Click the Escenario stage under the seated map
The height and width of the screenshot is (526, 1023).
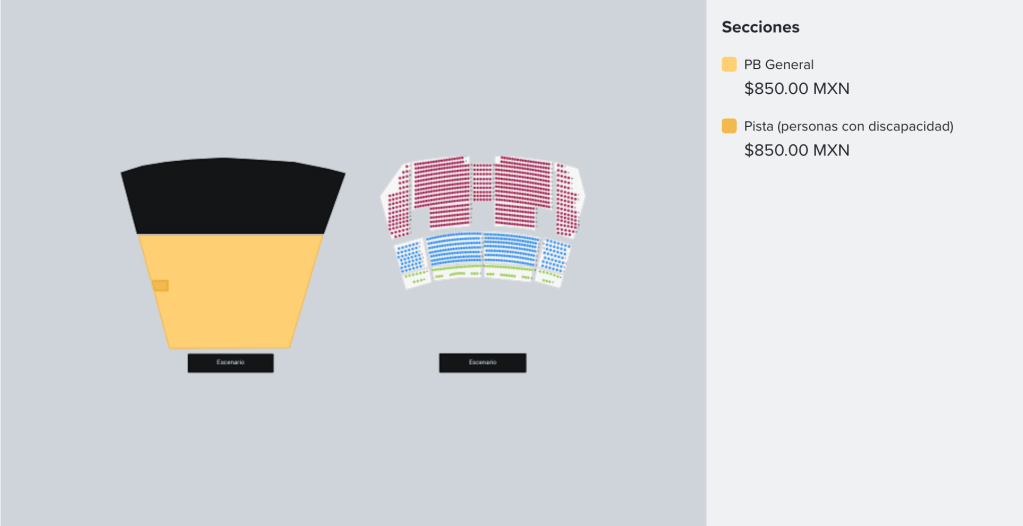click(x=482, y=362)
